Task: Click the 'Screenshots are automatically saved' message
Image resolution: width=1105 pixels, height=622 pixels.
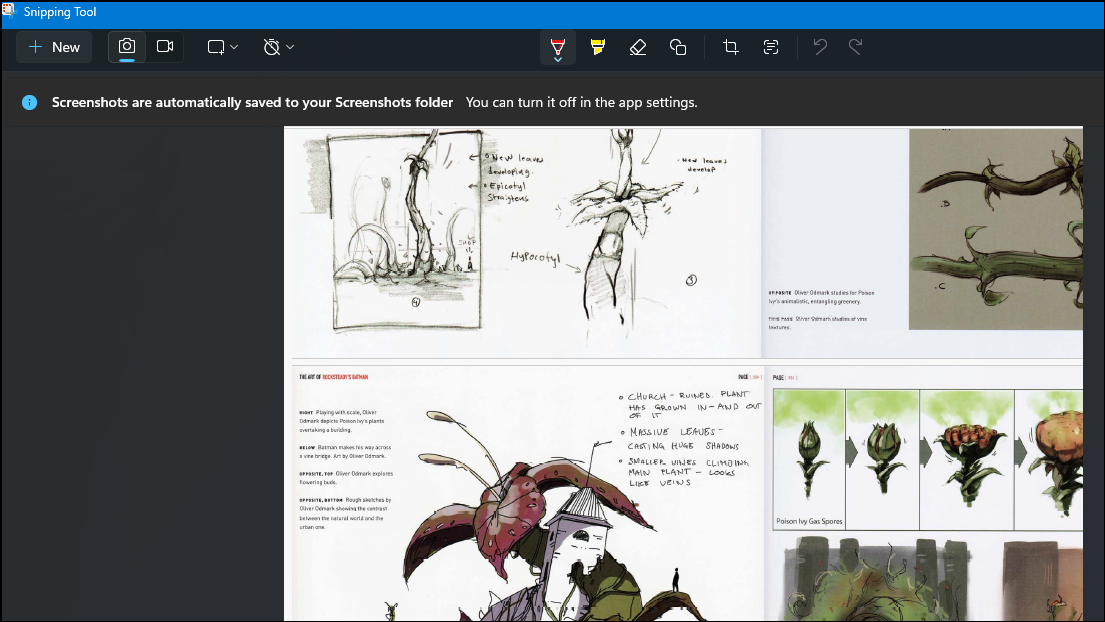Action: pyautogui.click(x=252, y=102)
